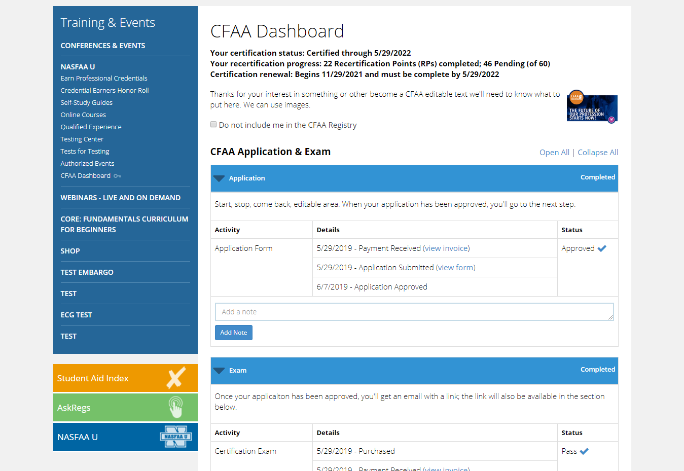Open Credential Earners Honor Roll link
This screenshot has height=471, width=684.
[x=105, y=90]
